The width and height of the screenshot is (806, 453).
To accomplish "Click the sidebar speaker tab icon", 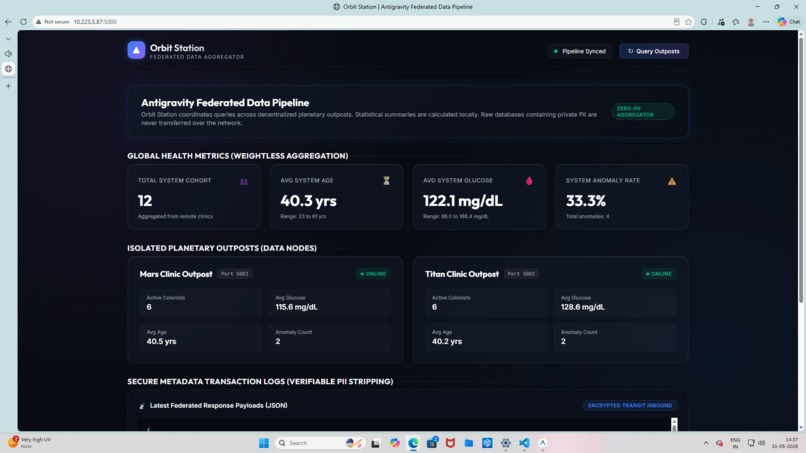I will point(8,53).
